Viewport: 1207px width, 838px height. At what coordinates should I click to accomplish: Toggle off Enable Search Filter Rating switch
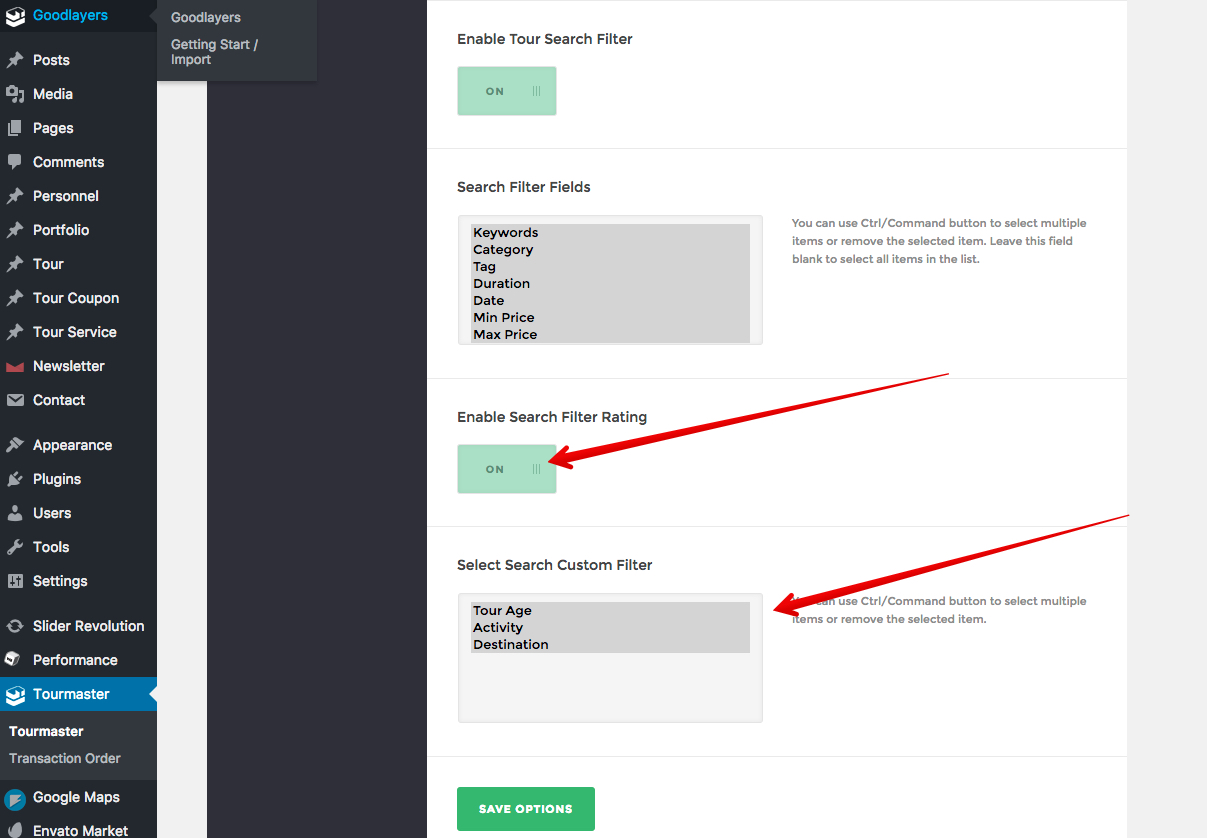pyautogui.click(x=507, y=469)
